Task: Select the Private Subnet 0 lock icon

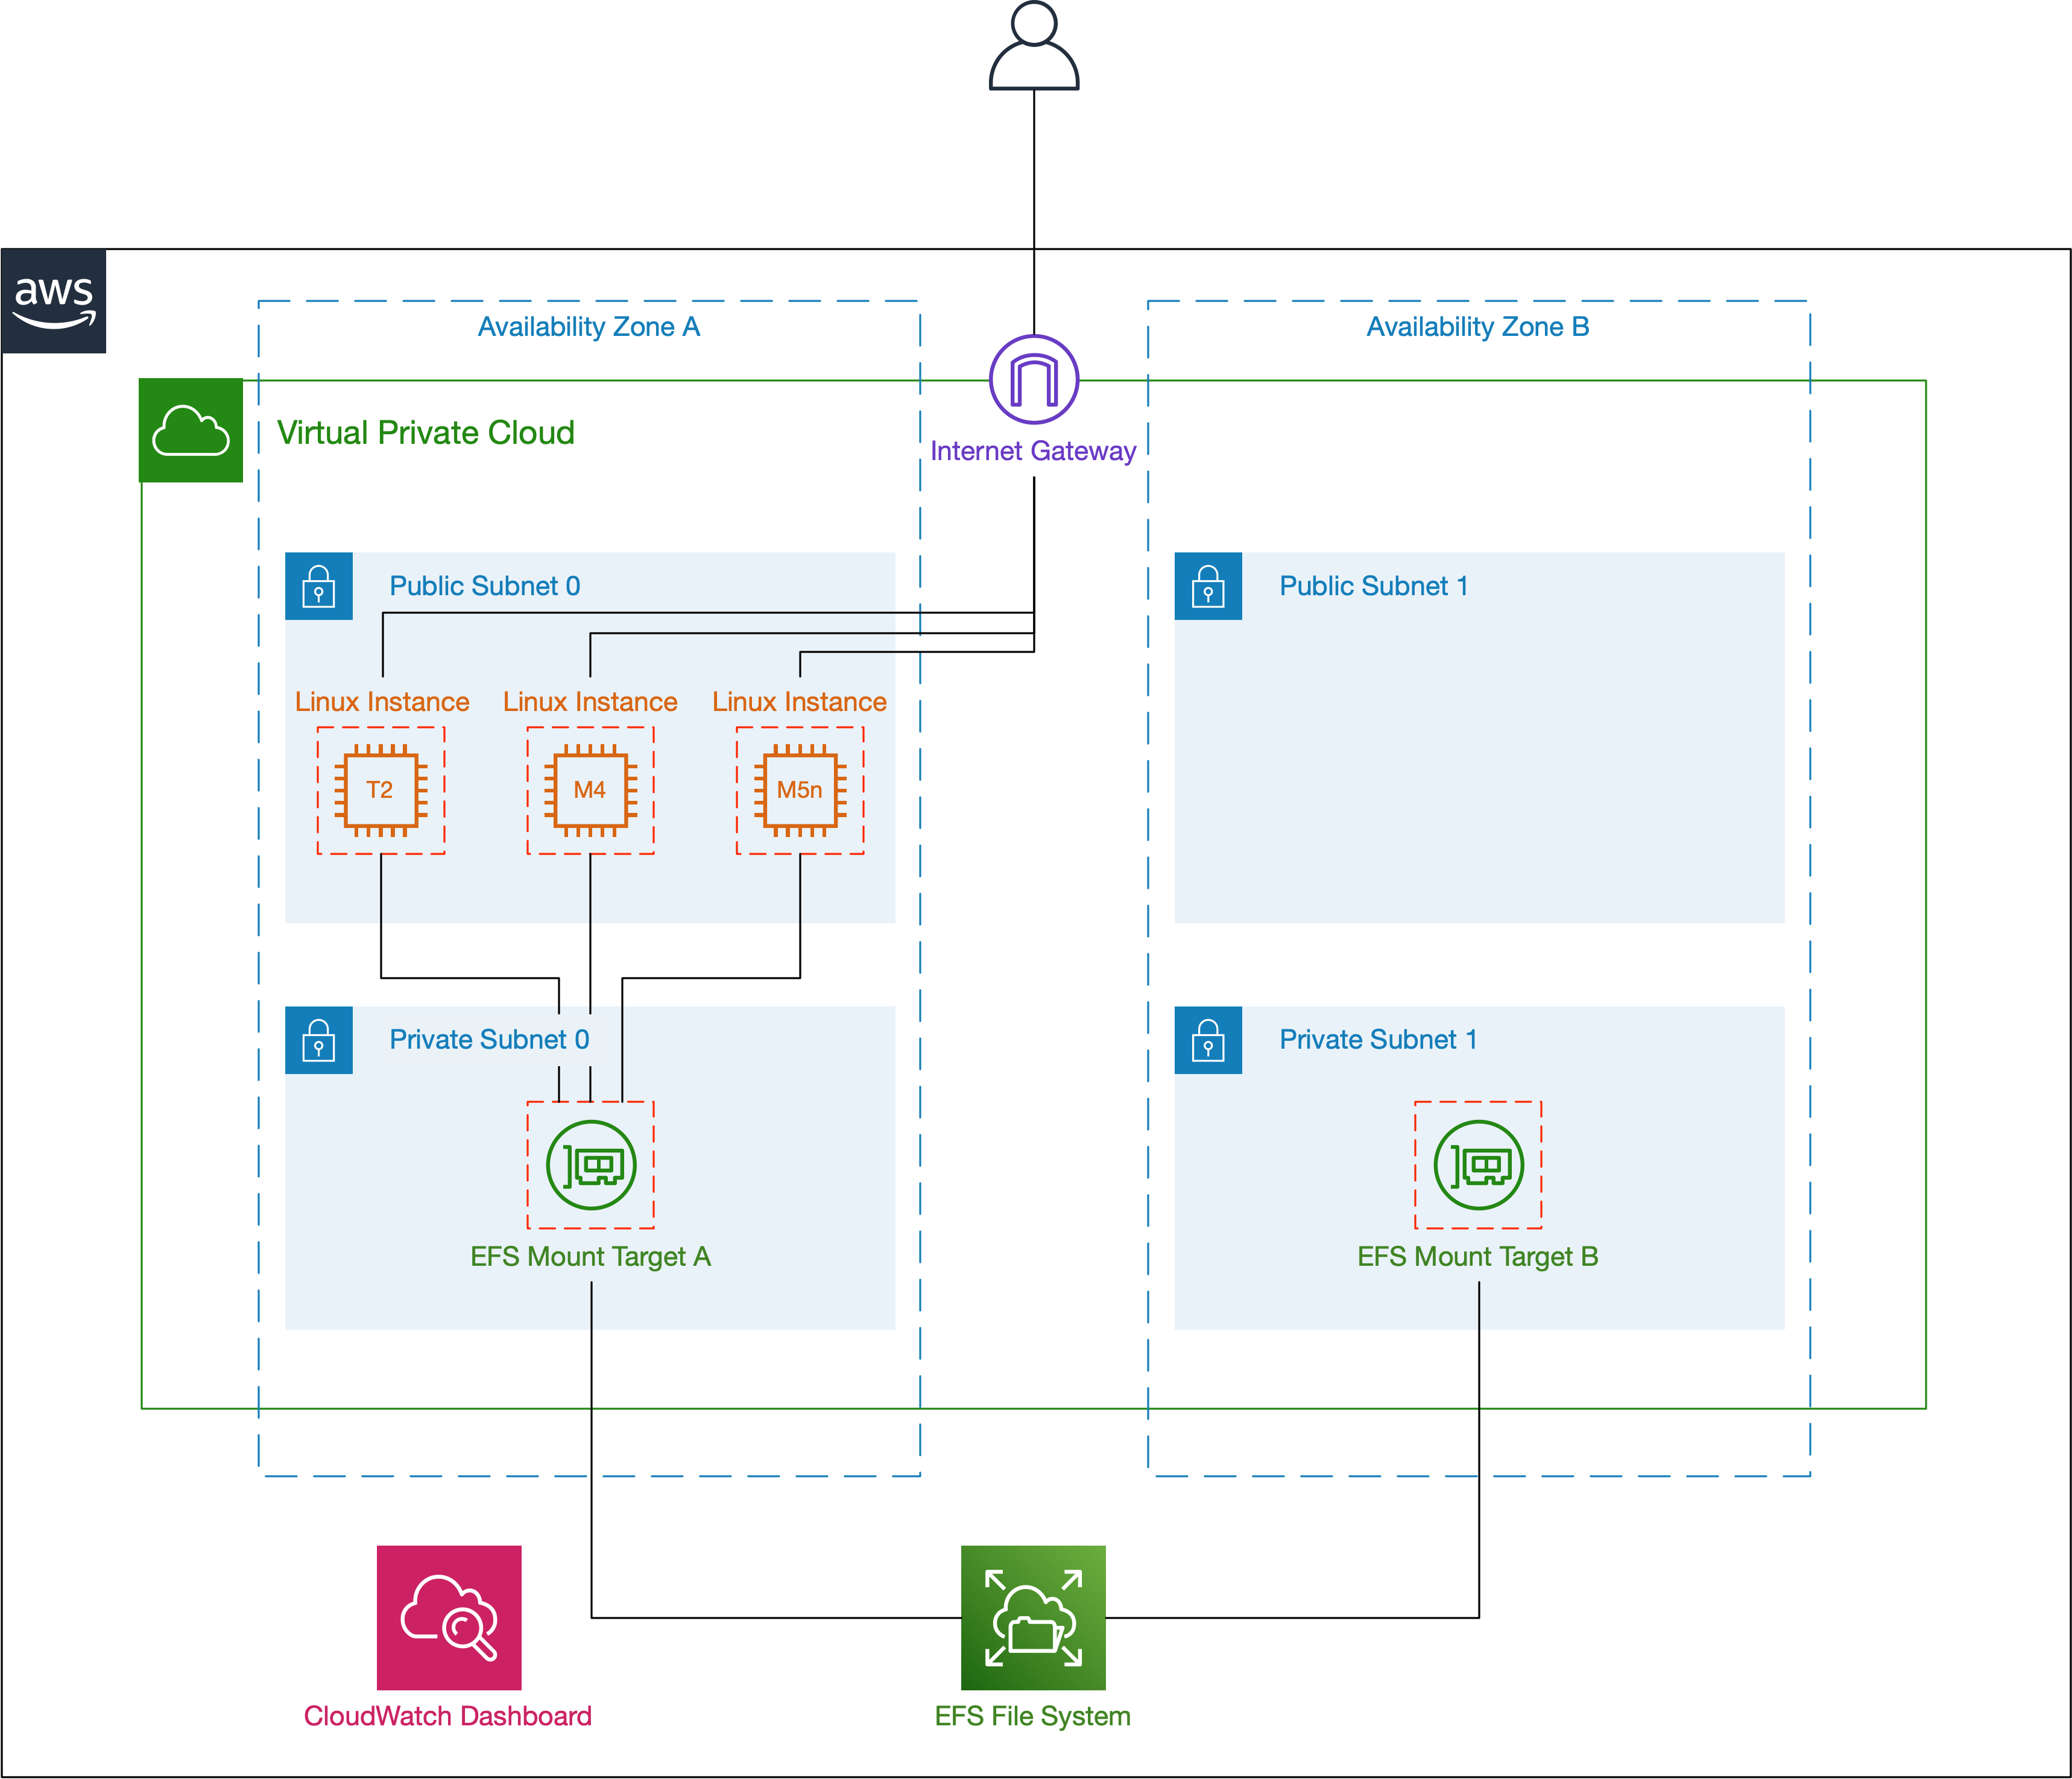Action: (319, 1040)
